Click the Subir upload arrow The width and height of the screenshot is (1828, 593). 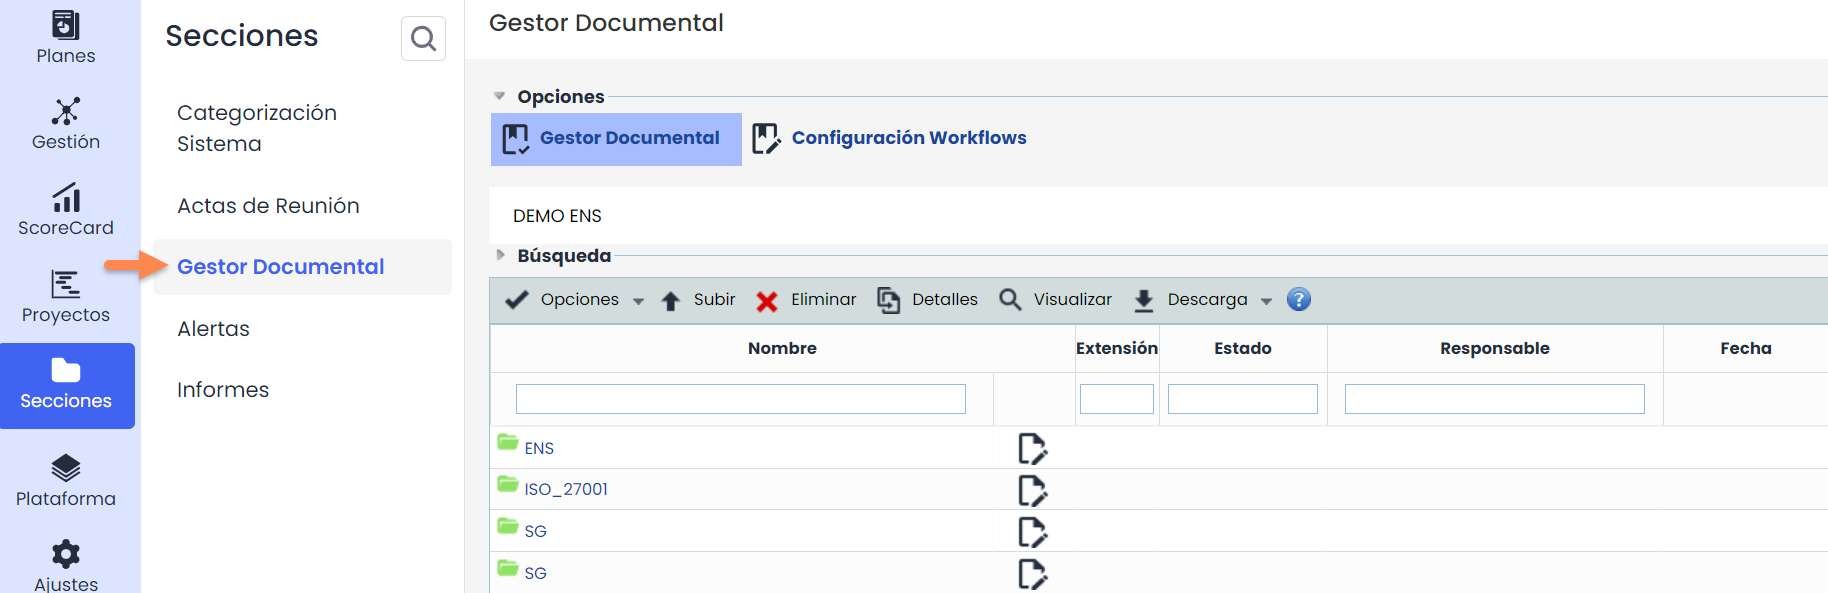(671, 301)
